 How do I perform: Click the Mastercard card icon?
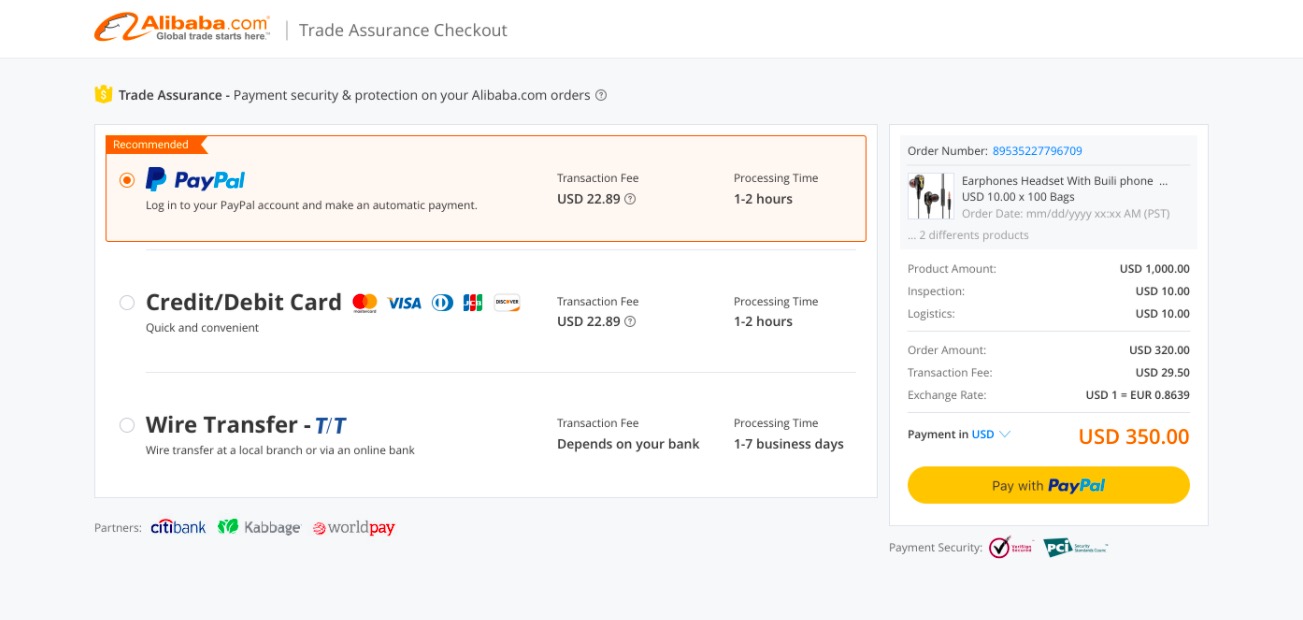[365, 302]
